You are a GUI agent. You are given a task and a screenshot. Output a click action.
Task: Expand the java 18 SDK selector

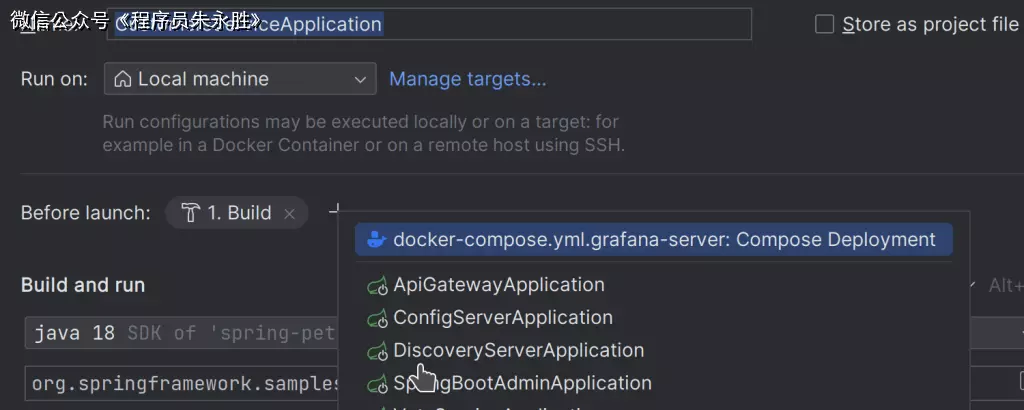[x=180, y=333]
